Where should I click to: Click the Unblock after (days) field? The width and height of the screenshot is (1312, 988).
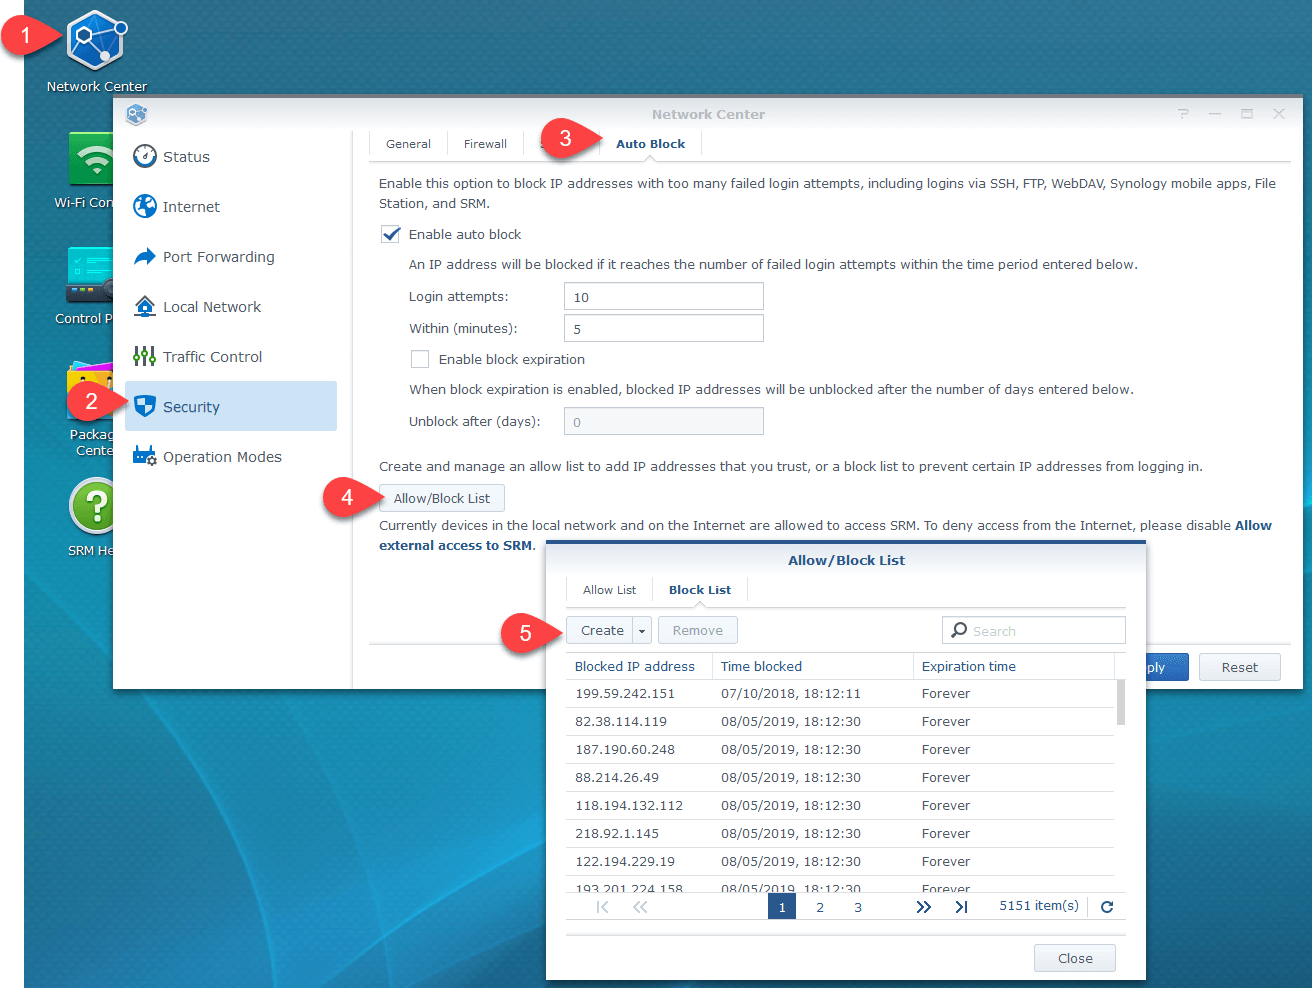[664, 421]
